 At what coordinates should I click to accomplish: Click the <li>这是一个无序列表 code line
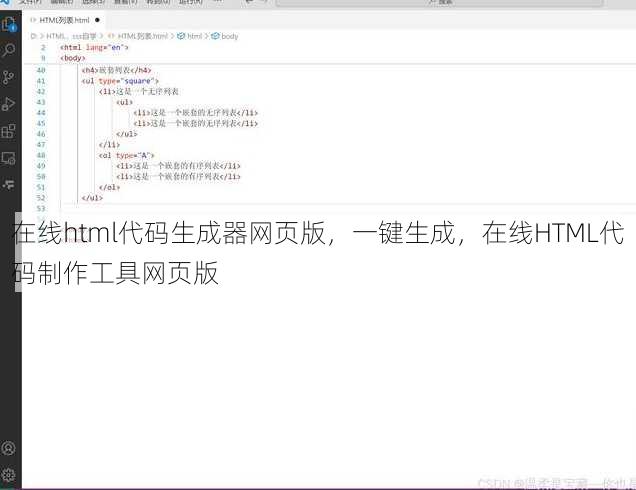139,91
